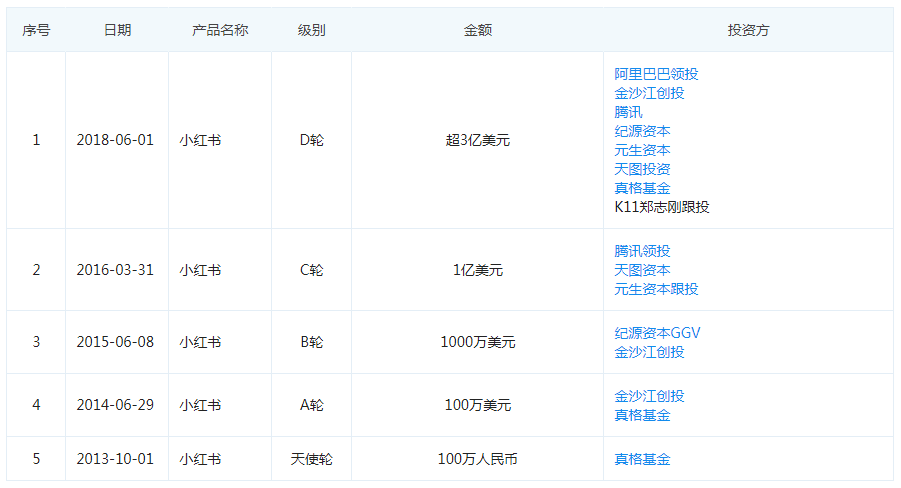Click serial number 3 in the B轮 row
The height and width of the screenshot is (488, 901).
(36, 342)
